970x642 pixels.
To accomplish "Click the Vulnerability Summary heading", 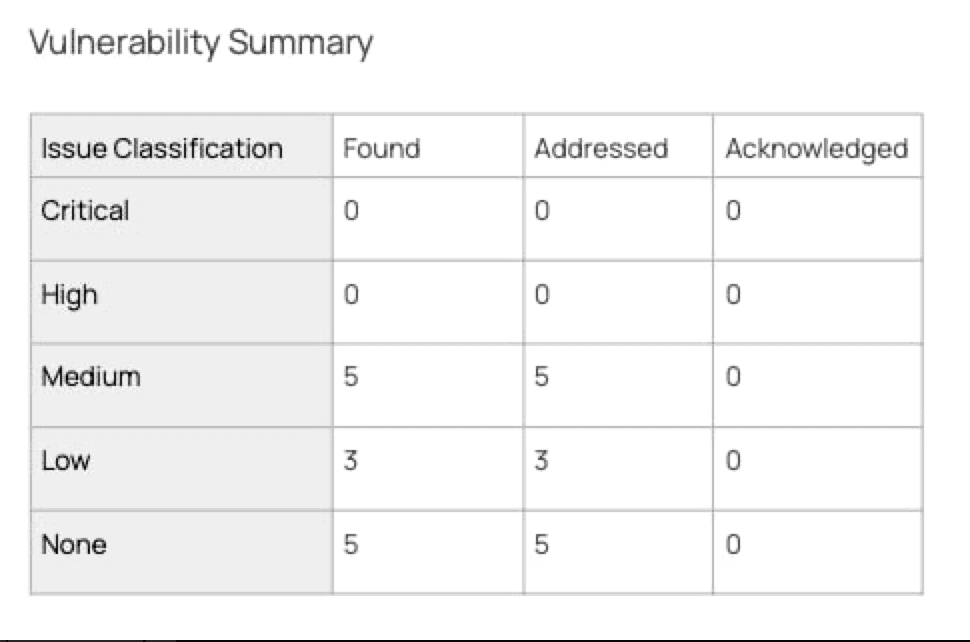I will click(201, 43).
